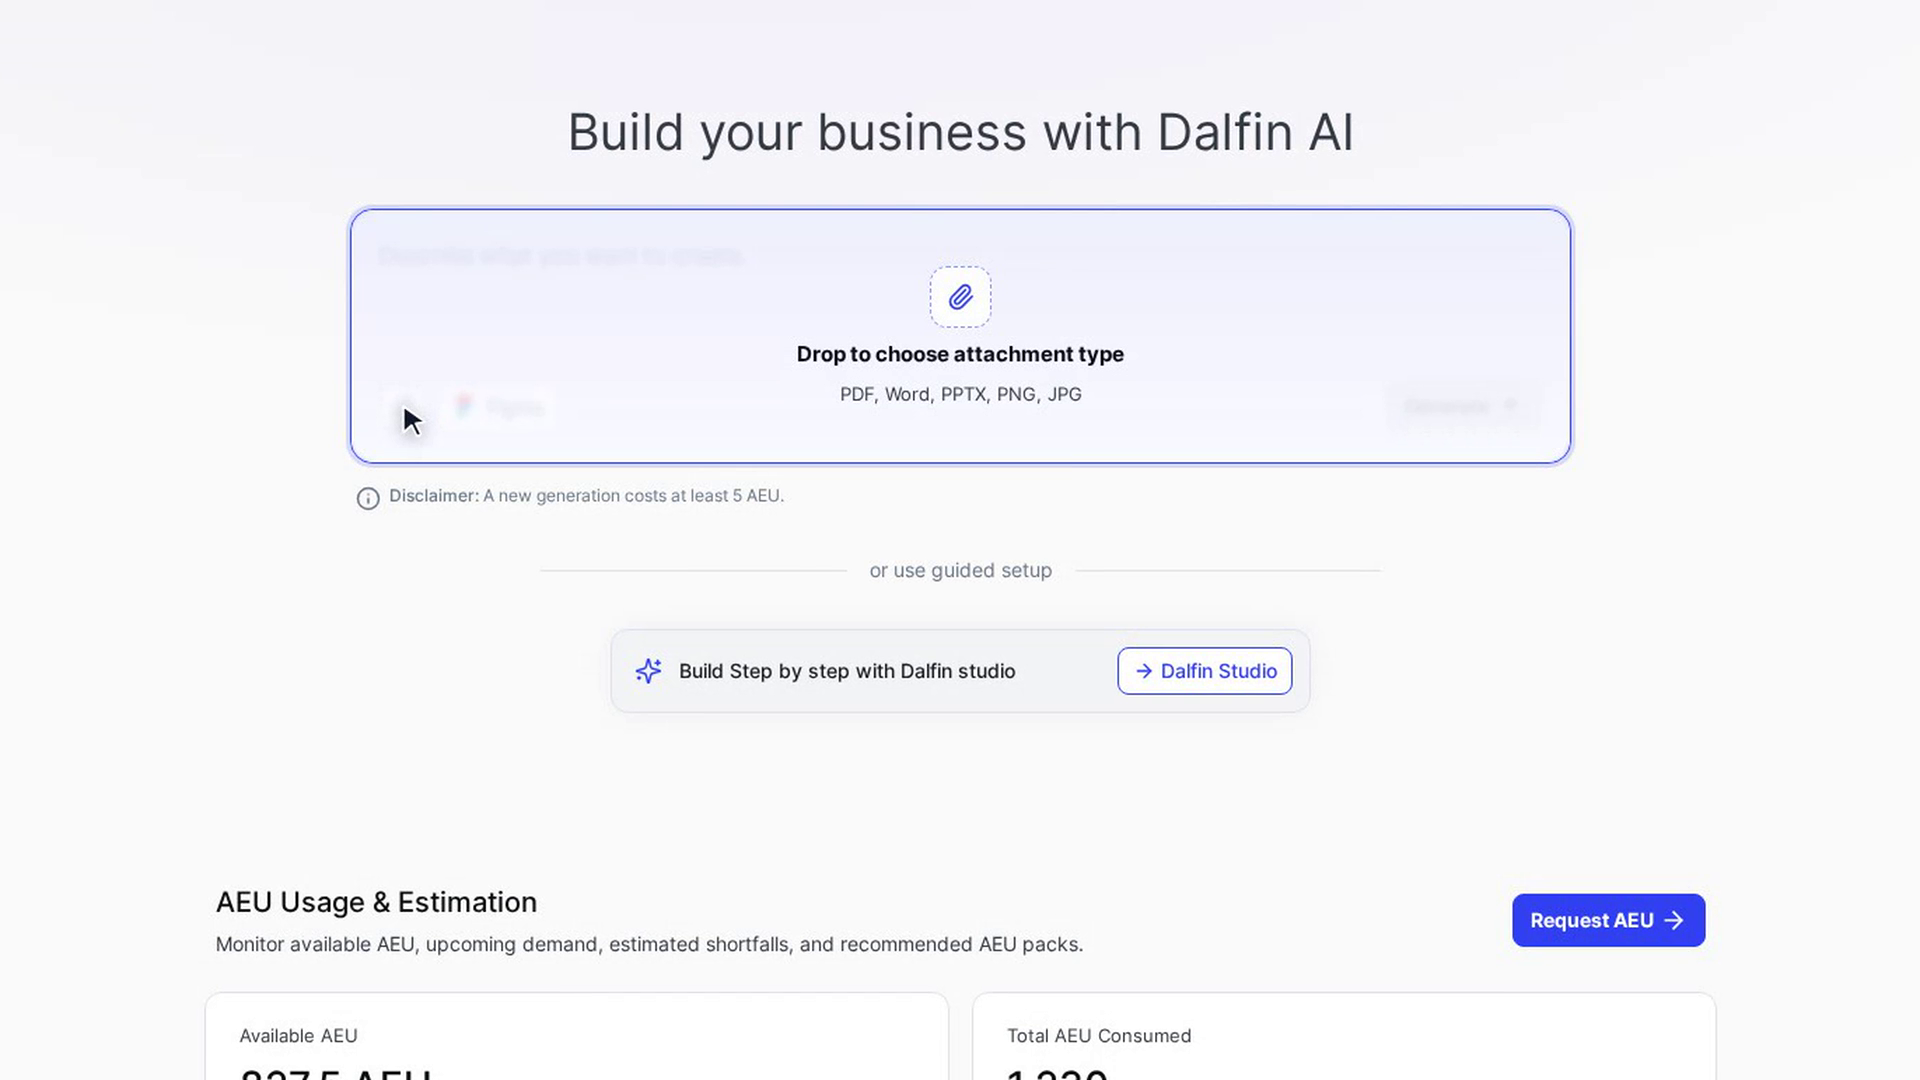Click the Disclaimer info icon
1920x1080 pixels.
[368, 498]
